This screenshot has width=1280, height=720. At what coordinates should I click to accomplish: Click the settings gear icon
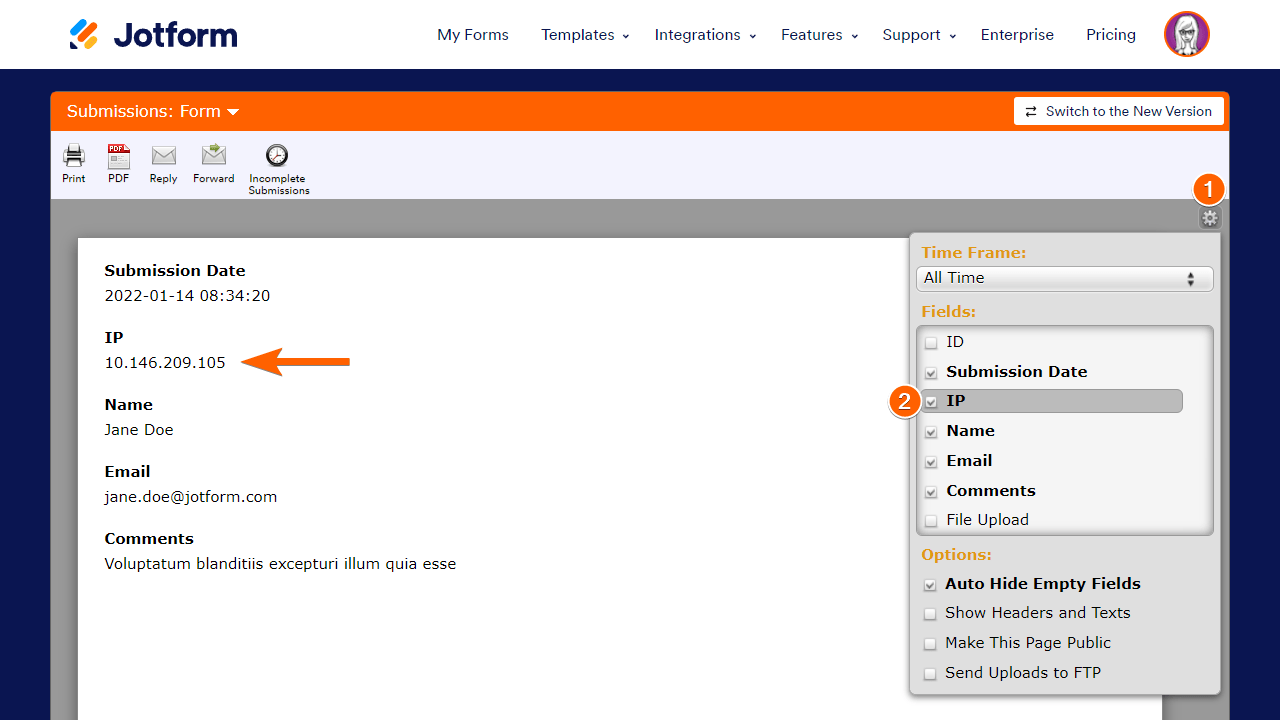pyautogui.click(x=1210, y=218)
